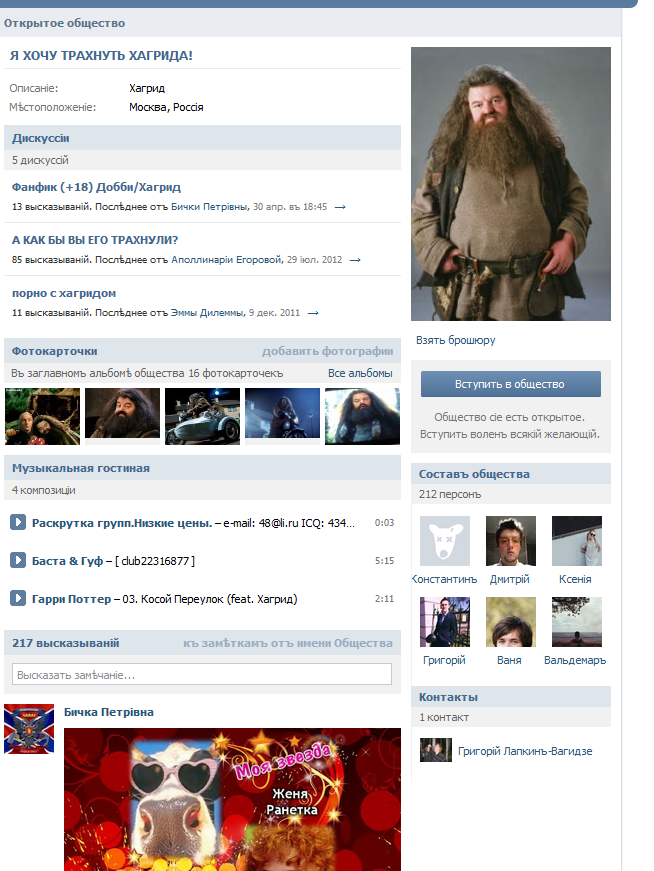The width and height of the screenshot is (654, 871).
Task: Click the Открытое общество heading
Action: (x=64, y=23)
